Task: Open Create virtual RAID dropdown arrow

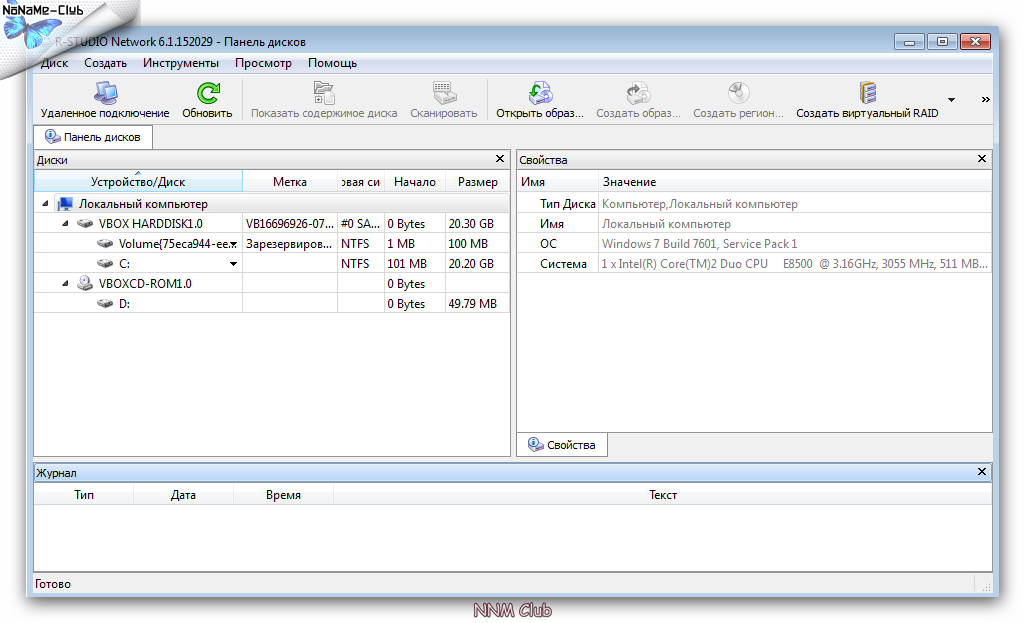Action: 951,100
